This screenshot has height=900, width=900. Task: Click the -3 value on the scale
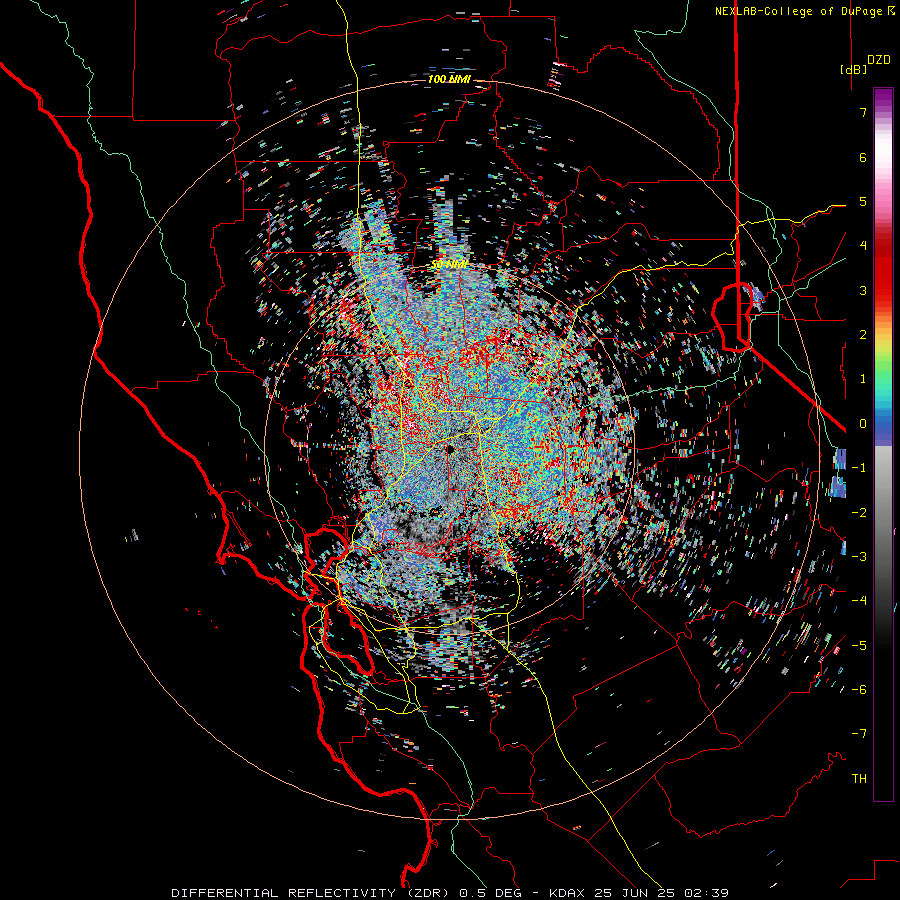click(859, 557)
